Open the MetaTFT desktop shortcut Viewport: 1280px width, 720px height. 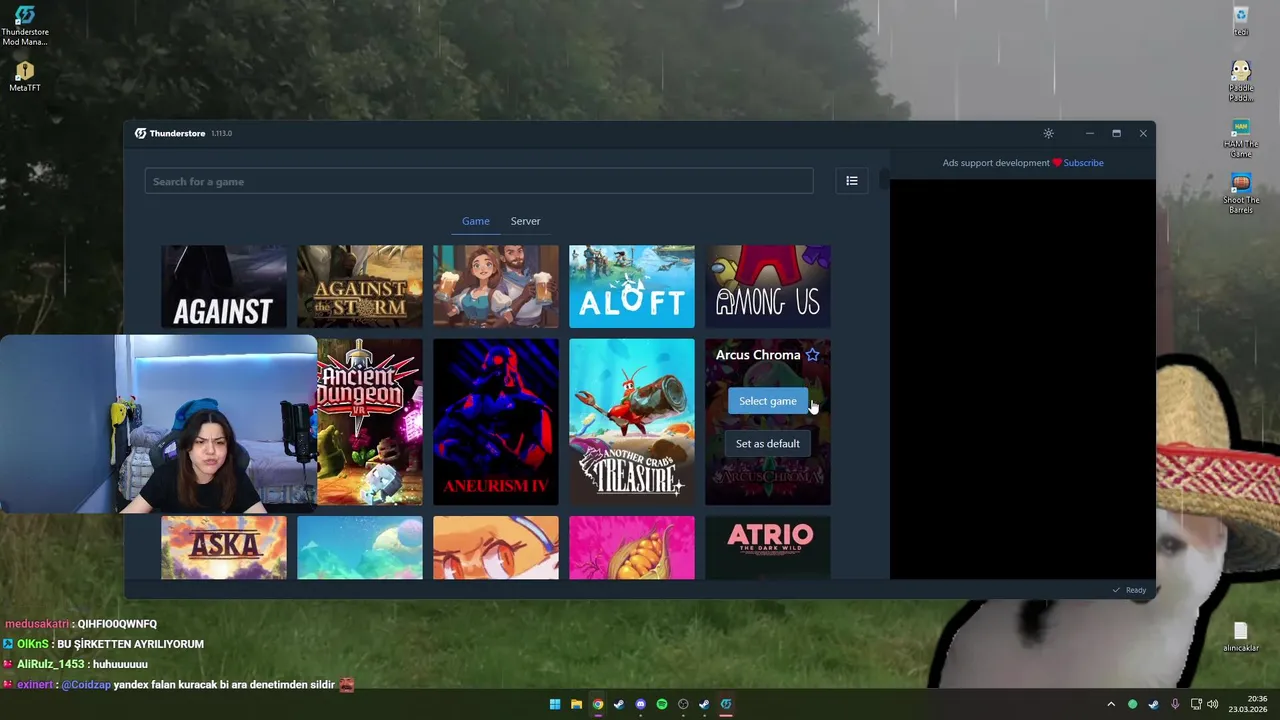point(24,77)
